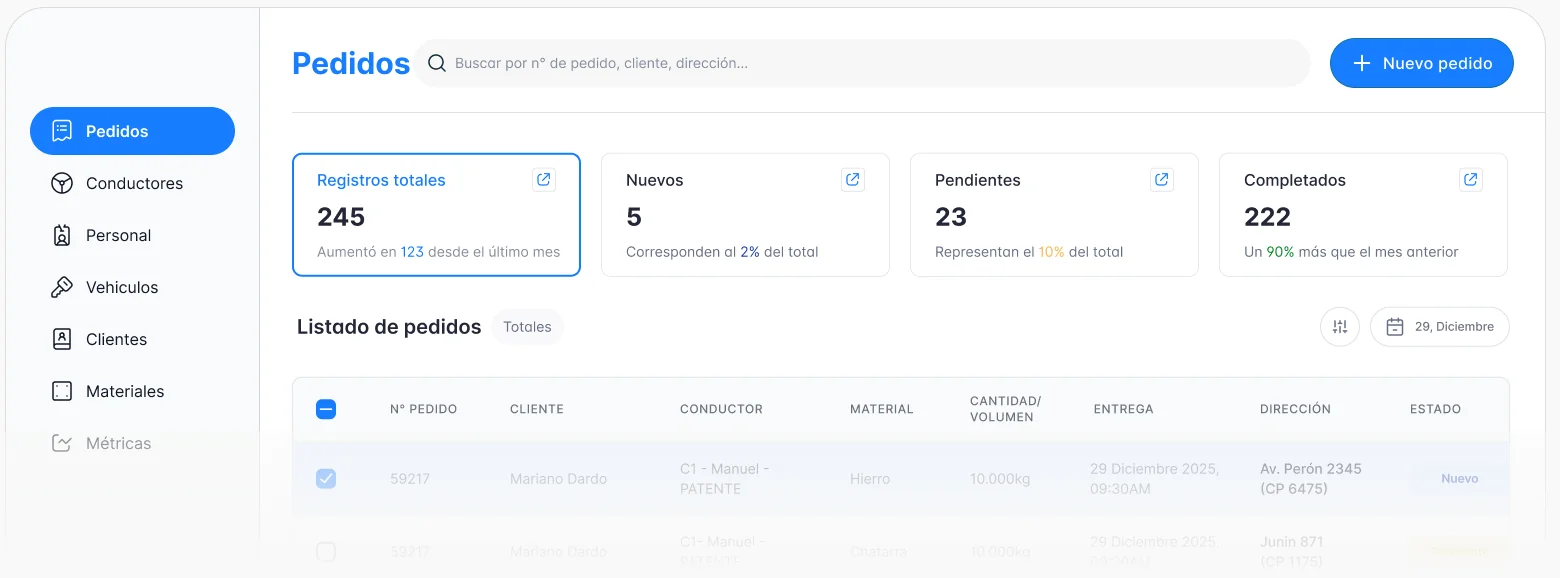Screen dimensions: 1560x578
Task: Open the 29, Diciembre date picker
Action: pyautogui.click(x=1440, y=327)
